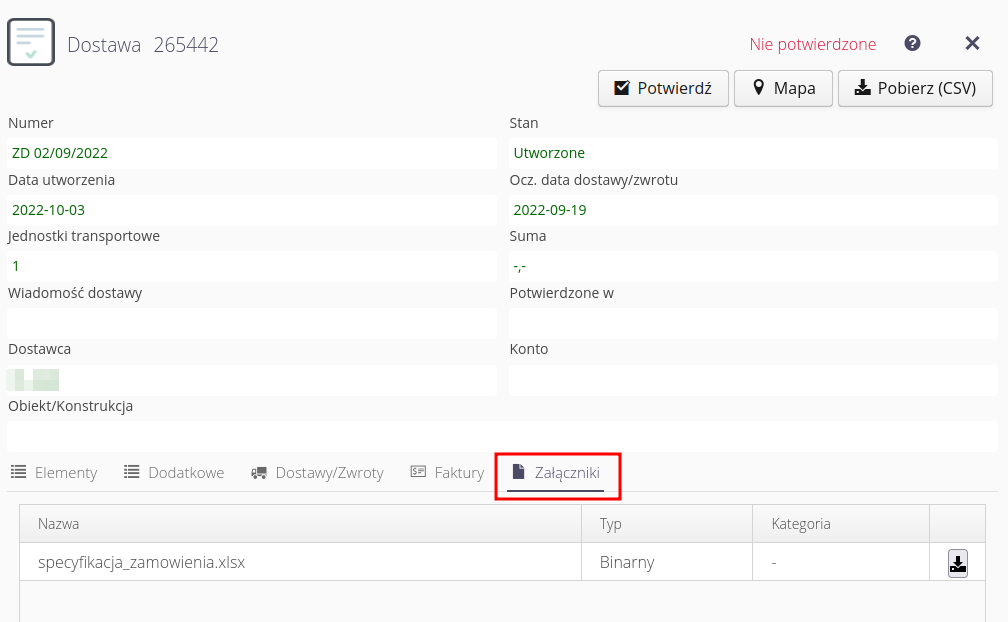Select the Faktury tab

click(447, 473)
